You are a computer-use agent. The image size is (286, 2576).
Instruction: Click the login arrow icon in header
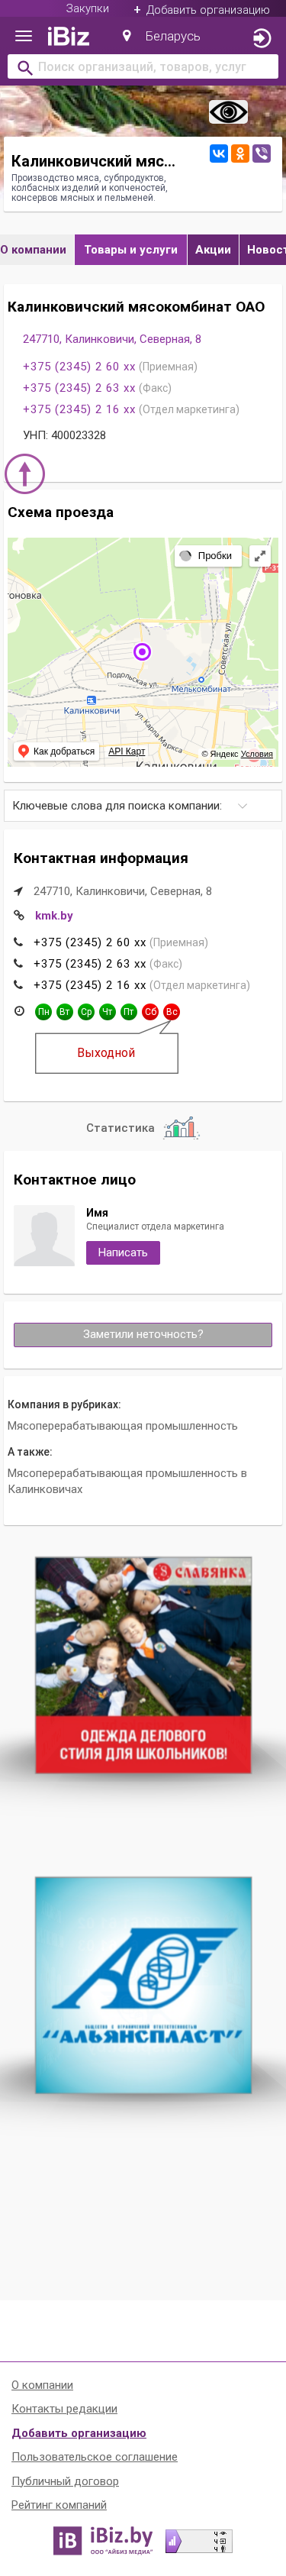261,38
